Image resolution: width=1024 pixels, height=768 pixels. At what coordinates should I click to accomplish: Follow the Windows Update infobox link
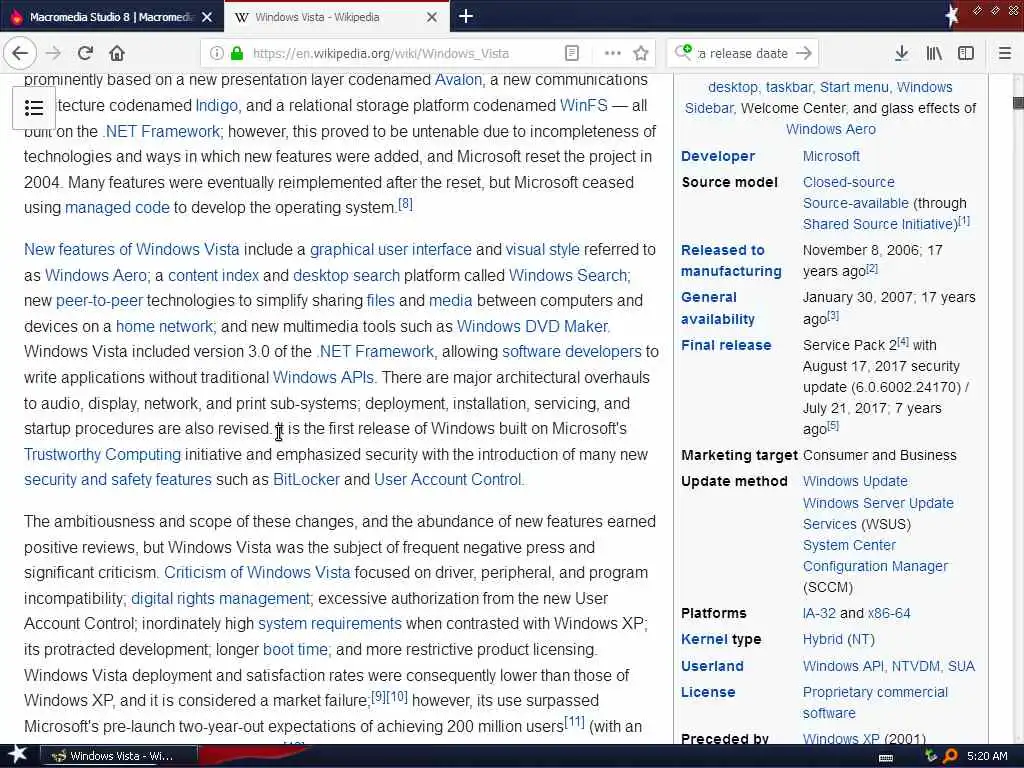coord(855,481)
